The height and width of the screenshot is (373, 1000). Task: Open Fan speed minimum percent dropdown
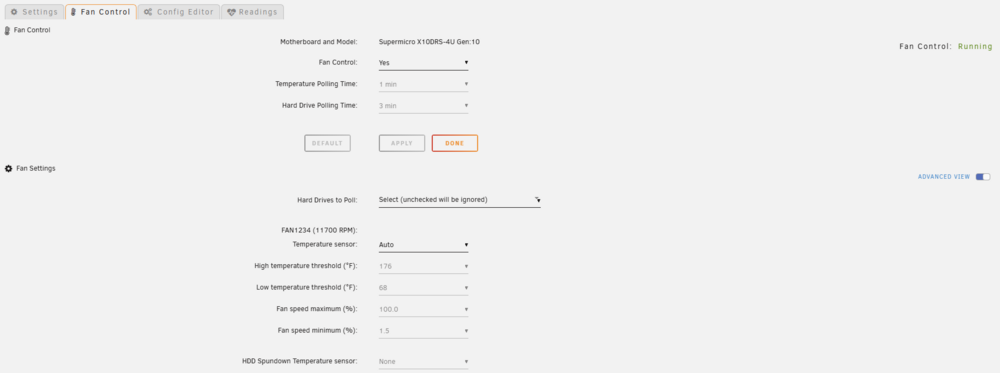(x=423, y=331)
